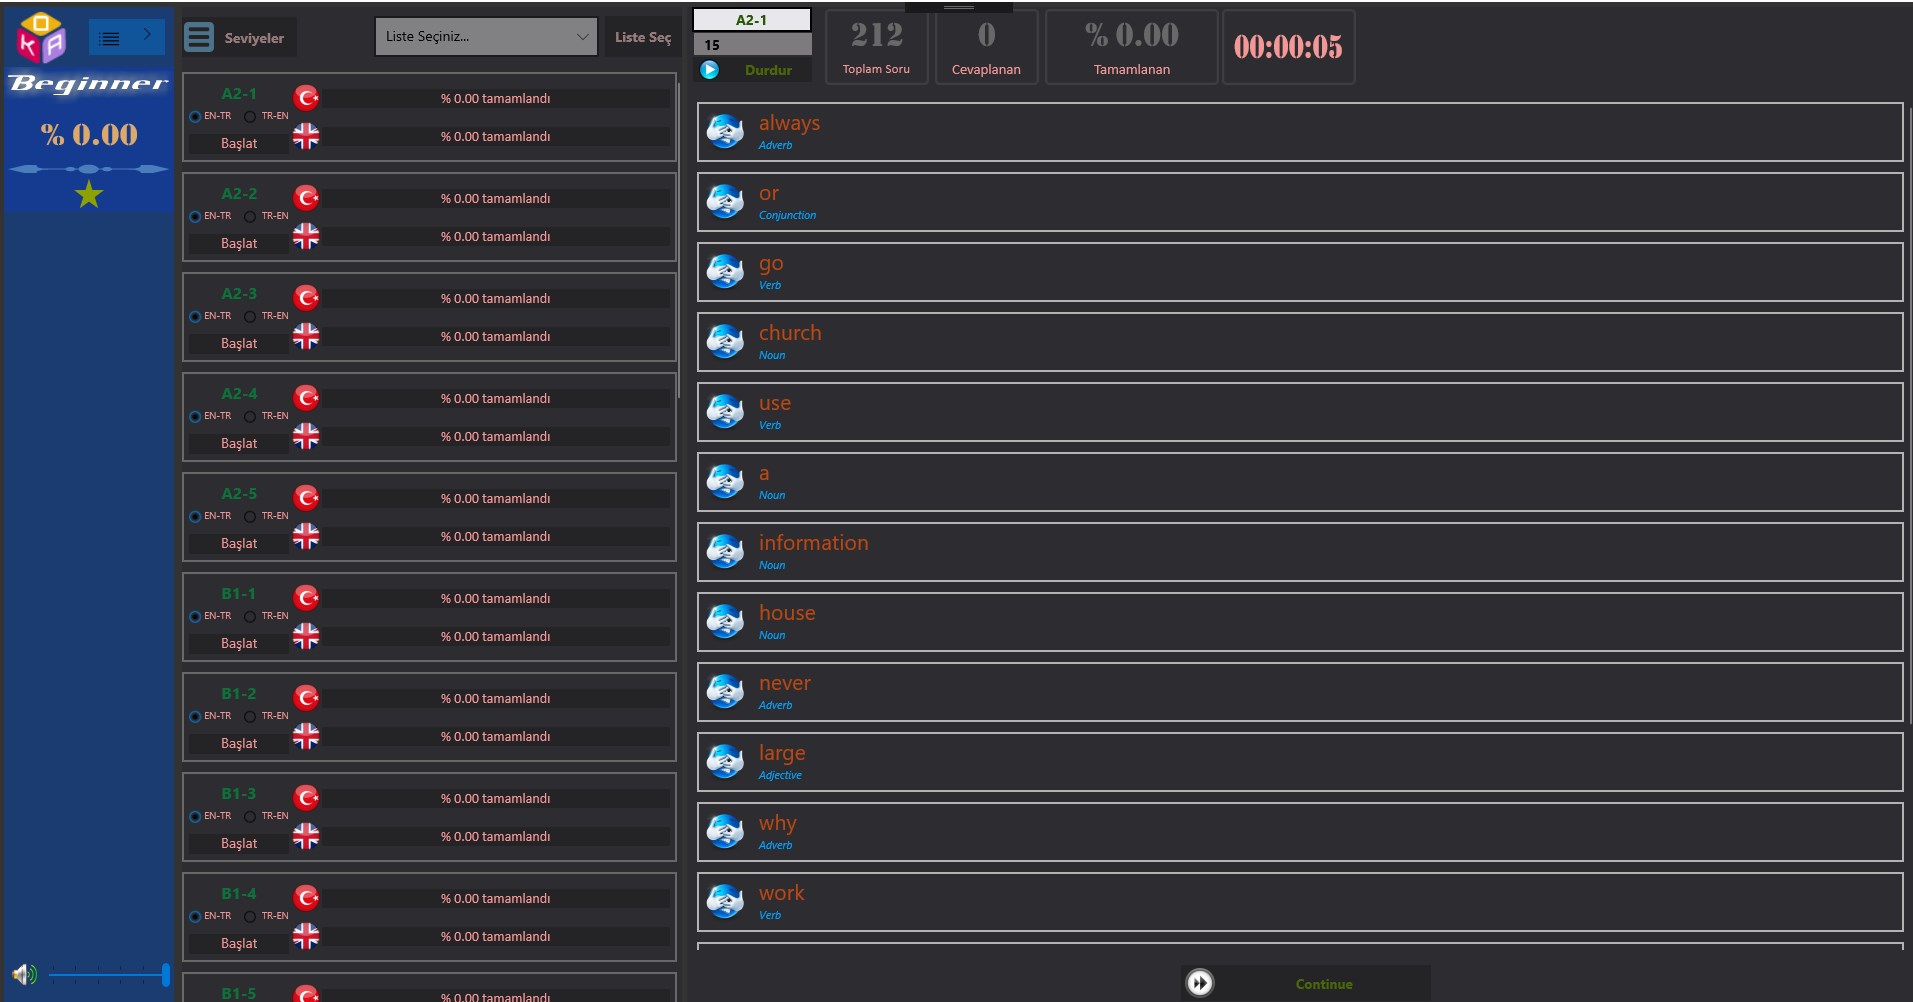Play pronunciation audio for house

coord(725,621)
